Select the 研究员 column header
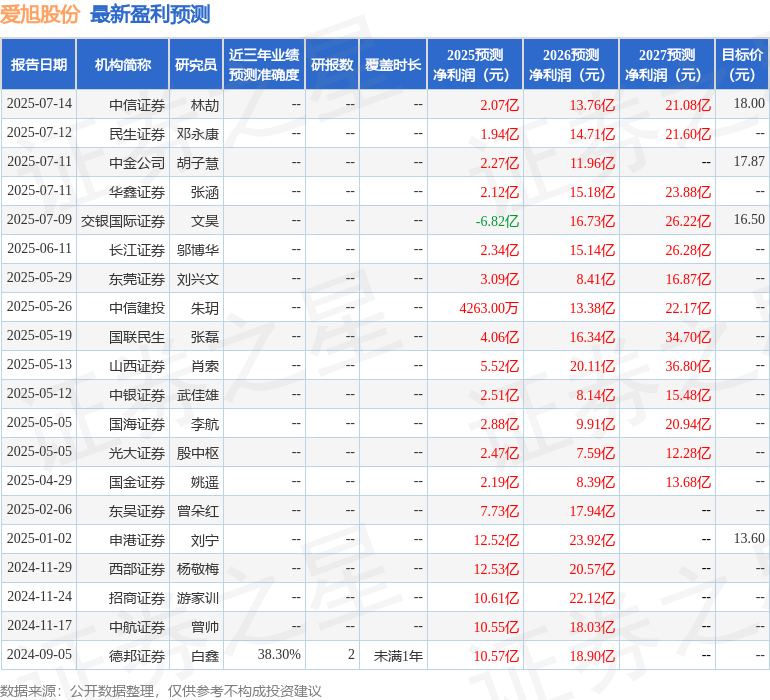Screen dimensions: 770x700 coord(195,65)
